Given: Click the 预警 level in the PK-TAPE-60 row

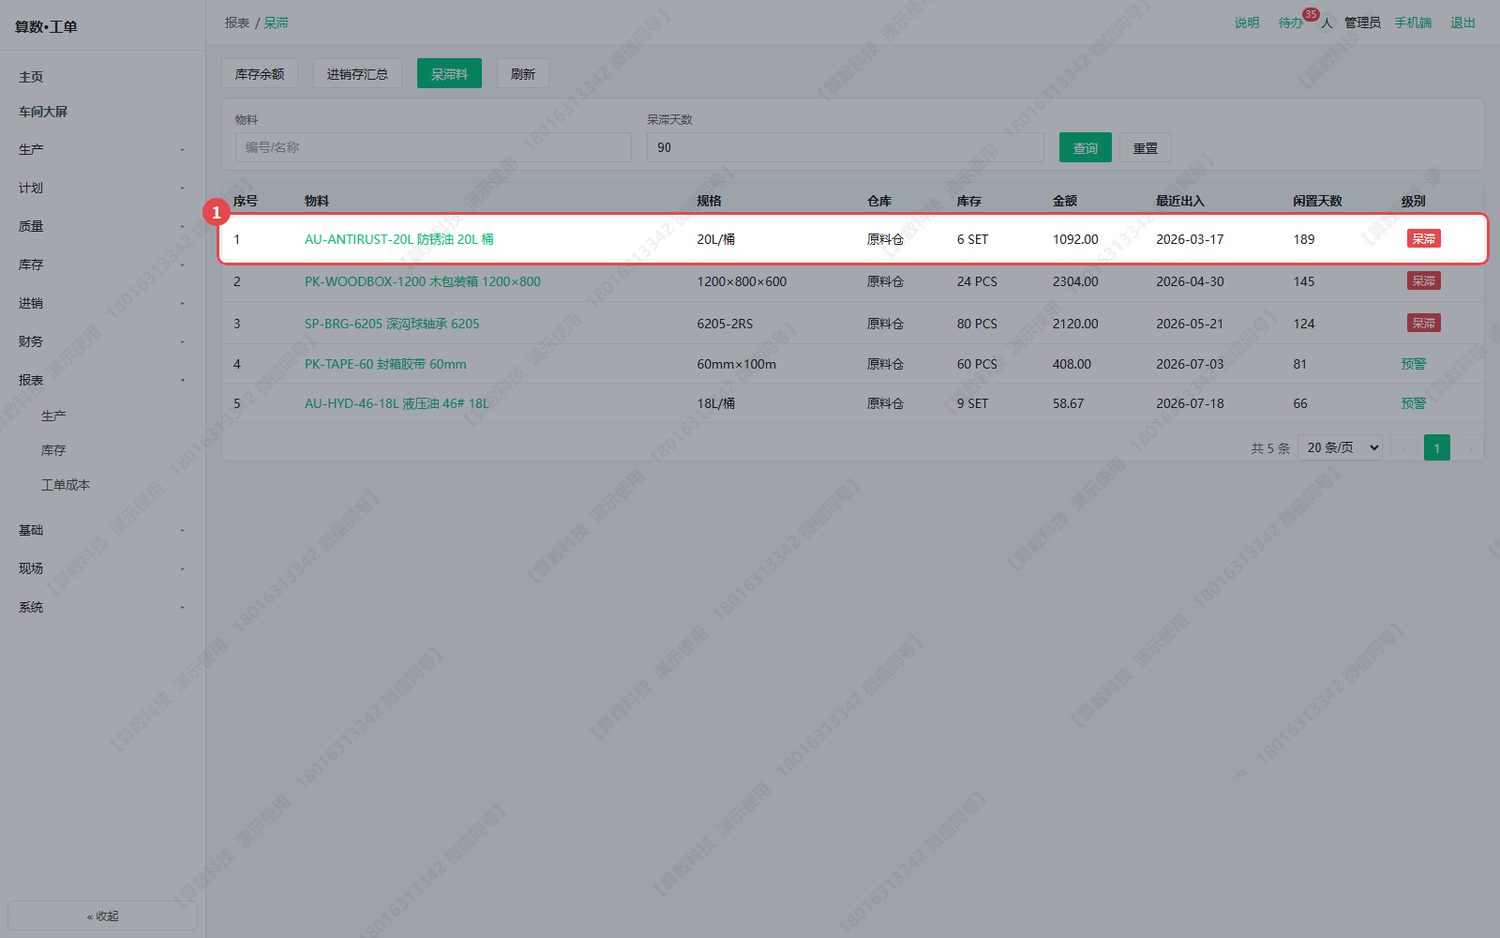Looking at the screenshot, I should [x=1413, y=364].
